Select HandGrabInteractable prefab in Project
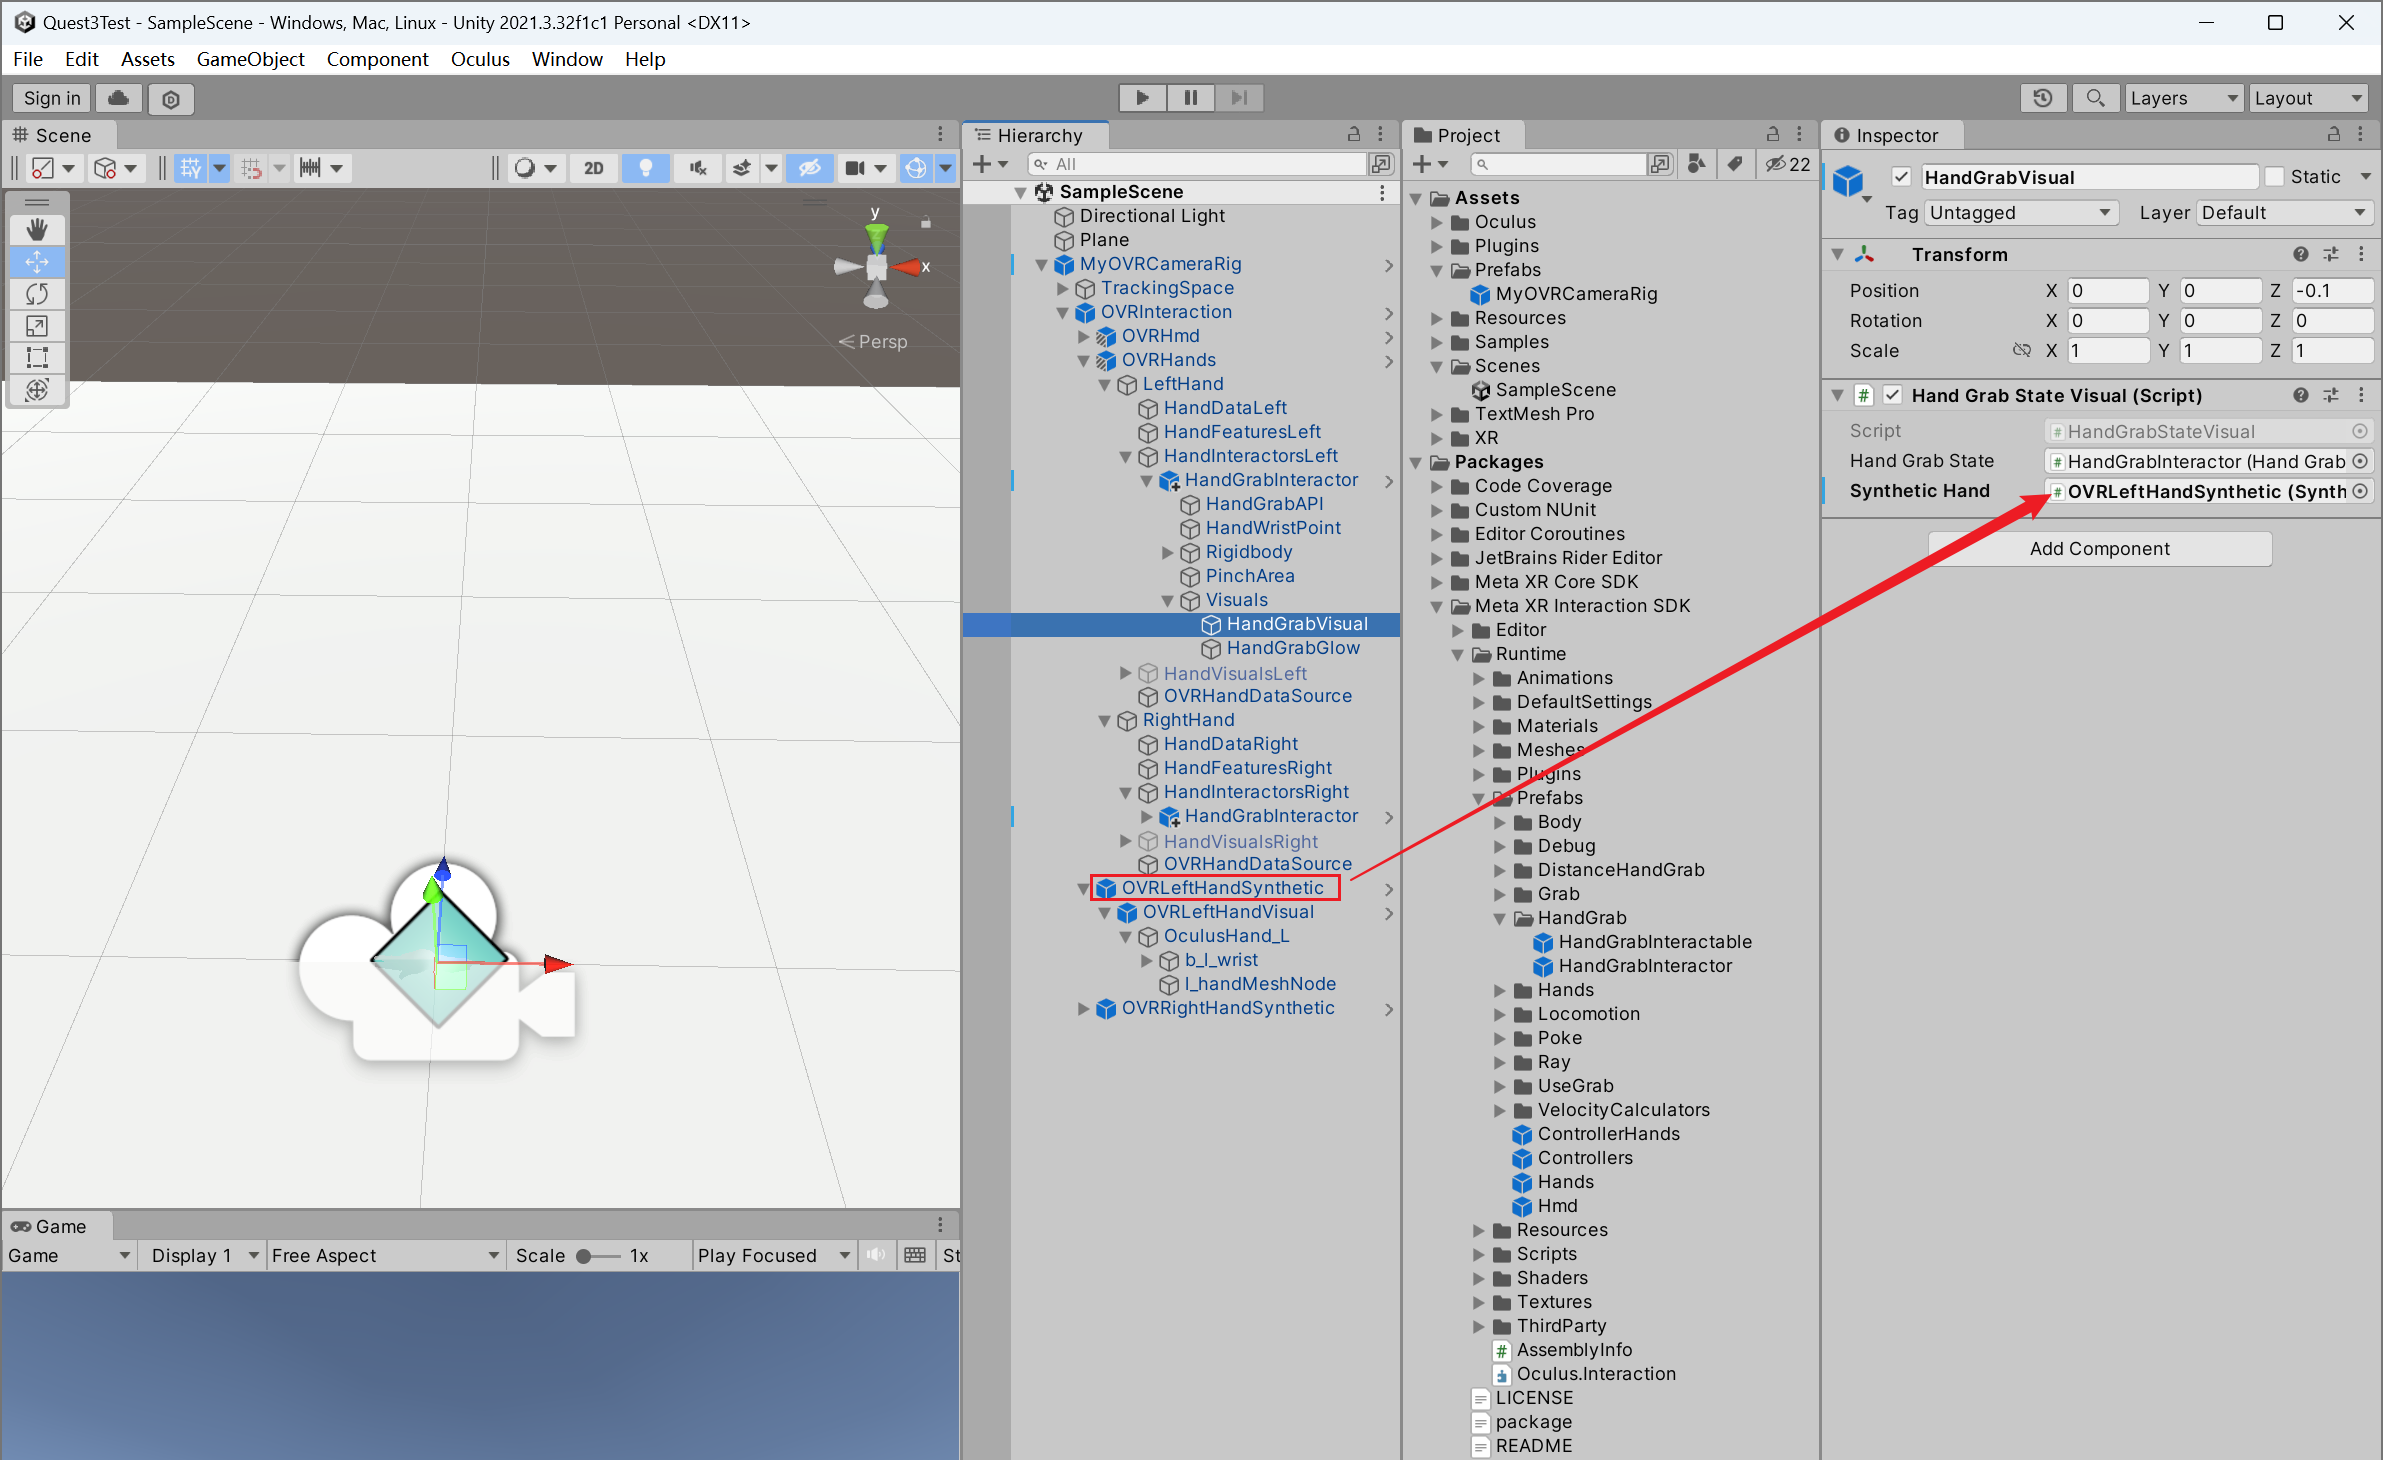Image resolution: width=2383 pixels, height=1460 pixels. [x=1654, y=942]
